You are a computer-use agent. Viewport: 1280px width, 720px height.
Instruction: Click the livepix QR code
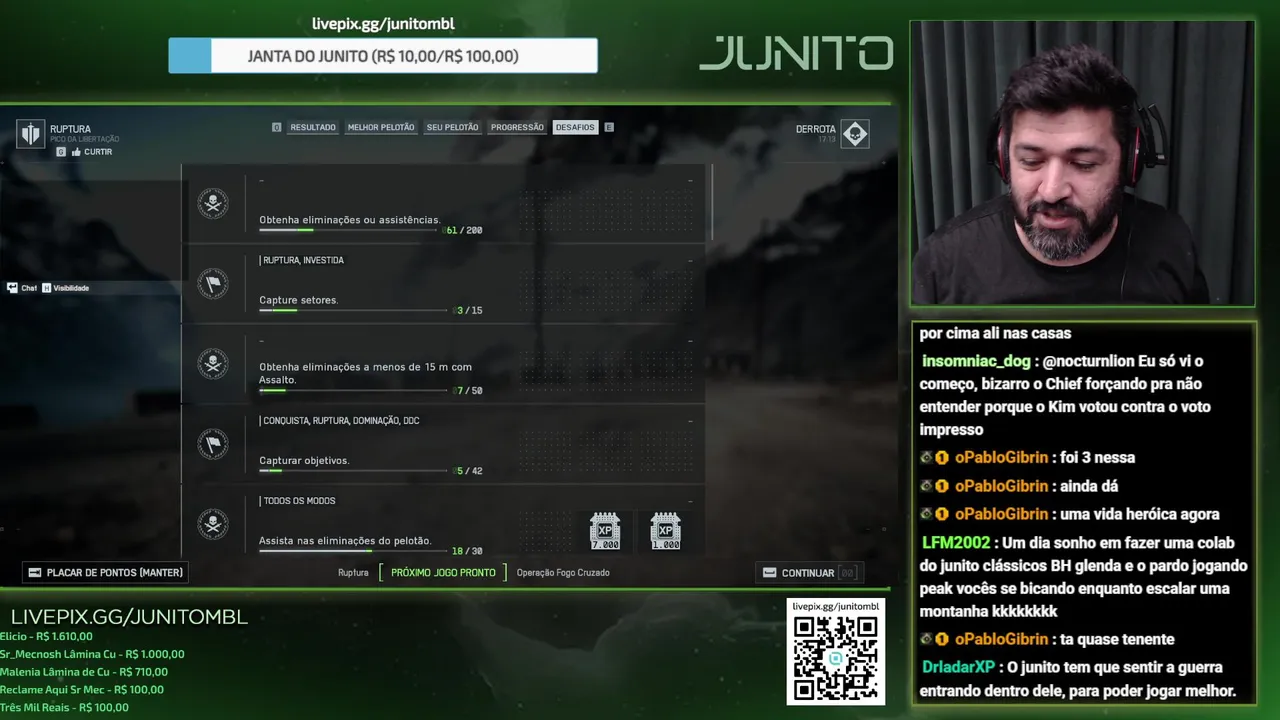coord(836,658)
